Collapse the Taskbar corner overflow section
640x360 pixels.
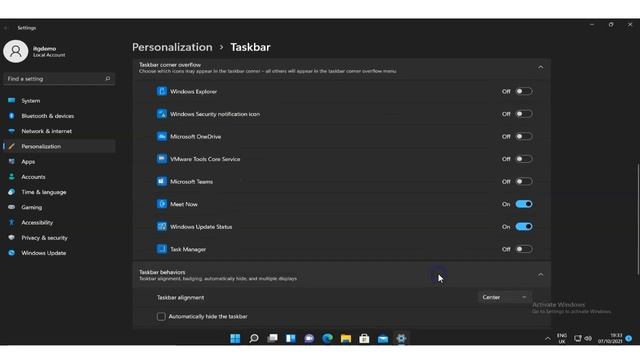click(540, 67)
